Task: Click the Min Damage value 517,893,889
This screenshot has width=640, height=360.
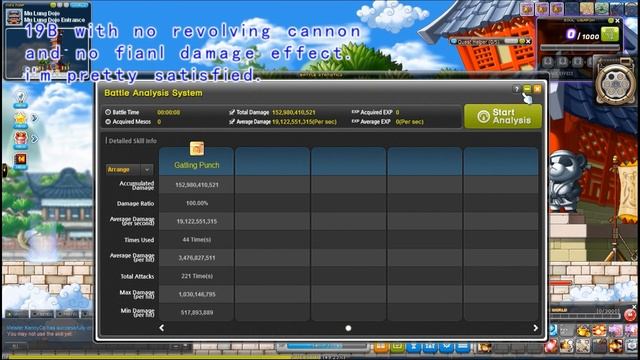Action: tap(197, 312)
